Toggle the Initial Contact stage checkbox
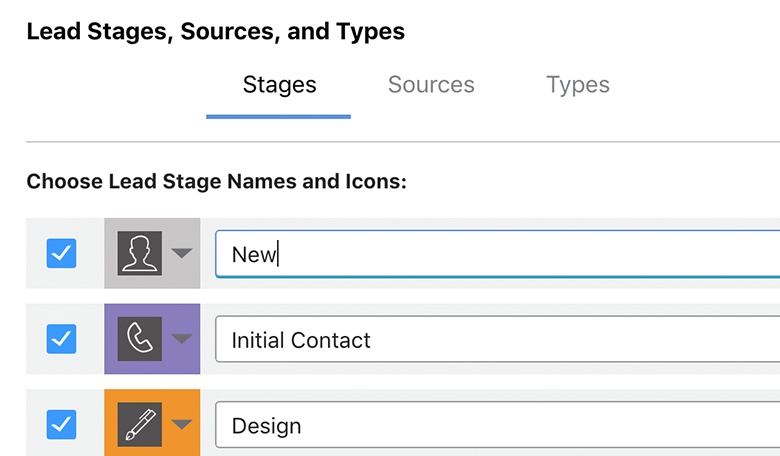The height and width of the screenshot is (456, 780). point(62,340)
